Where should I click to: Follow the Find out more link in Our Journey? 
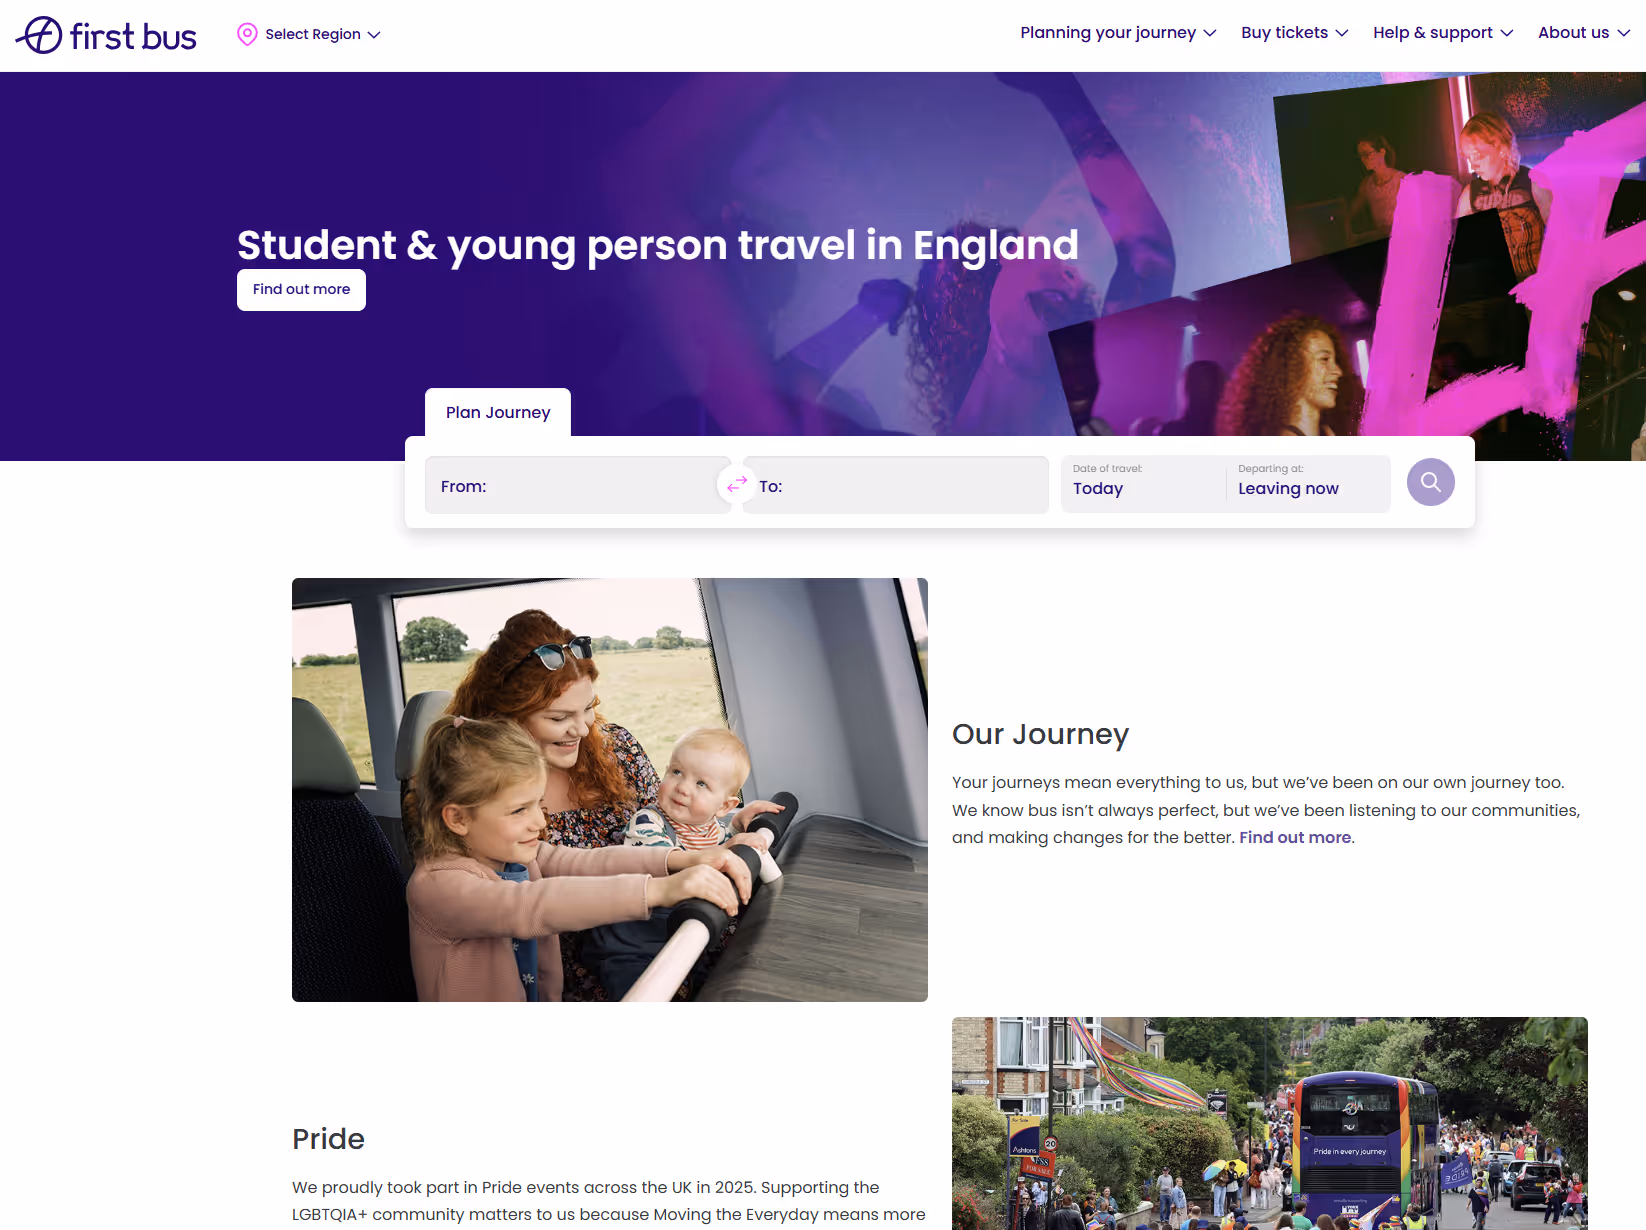point(1295,837)
